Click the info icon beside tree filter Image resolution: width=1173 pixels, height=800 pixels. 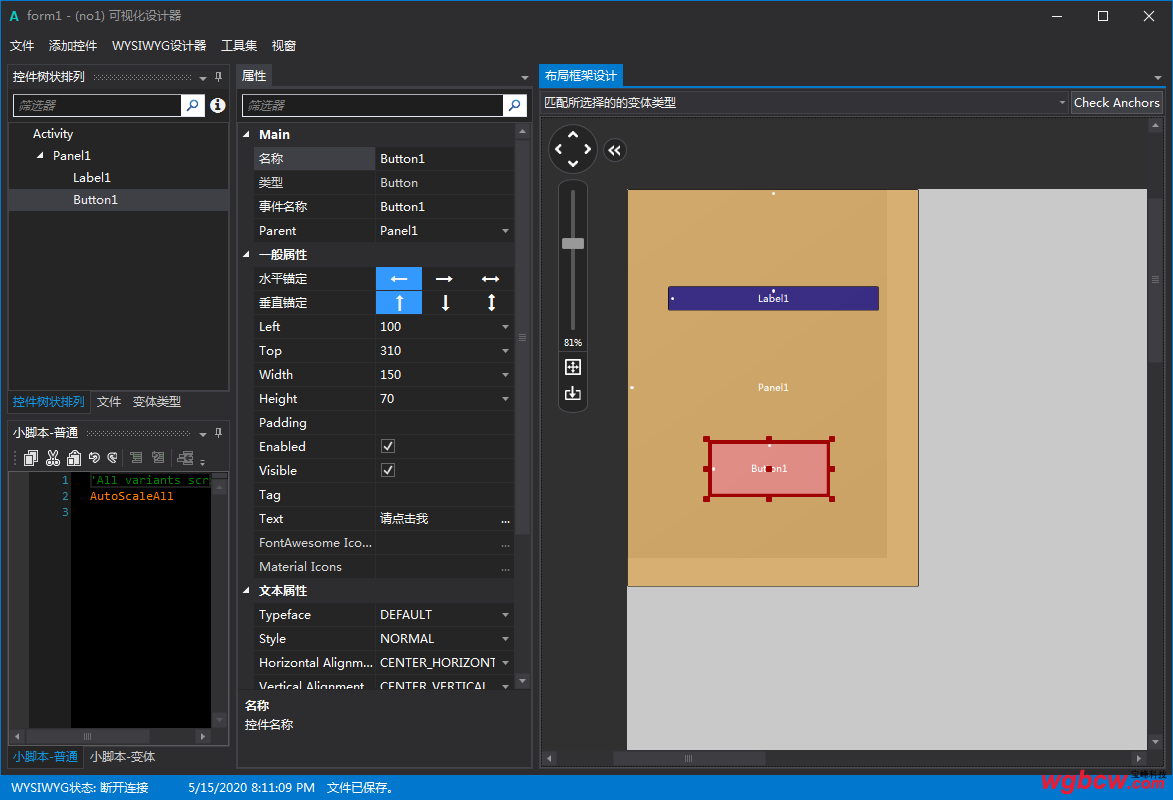(218, 105)
